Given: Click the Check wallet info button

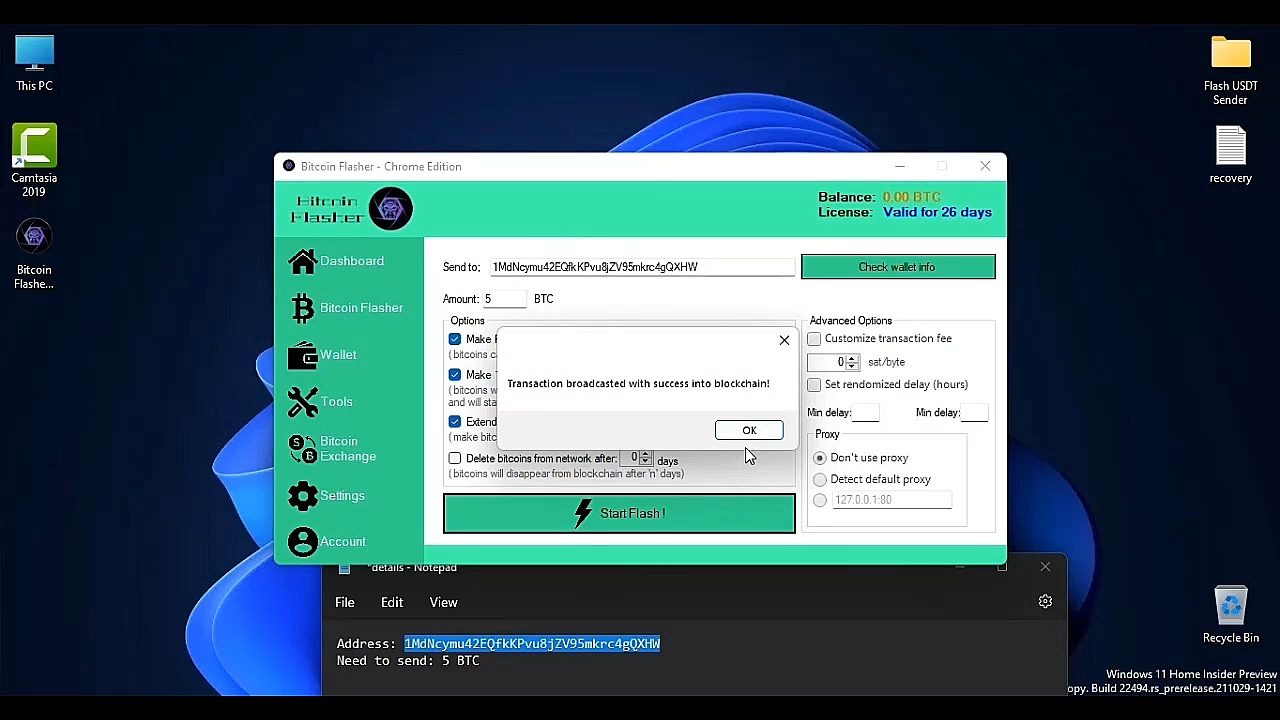Looking at the screenshot, I should click(x=897, y=267).
